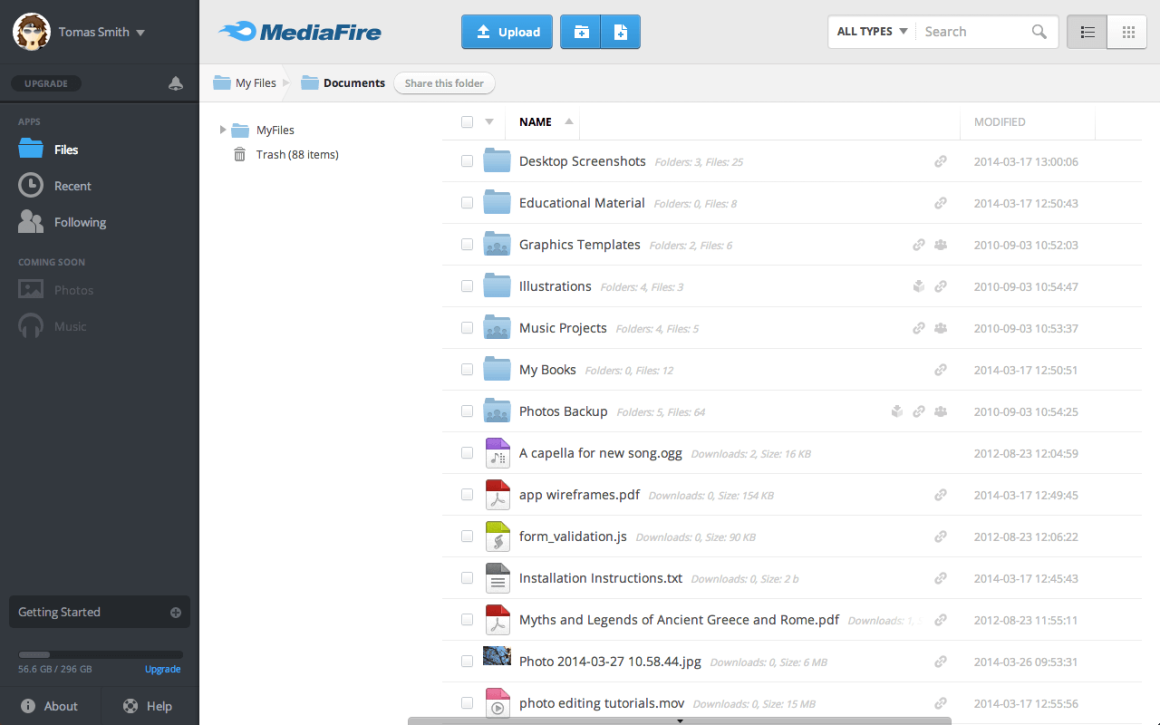Open the ALL TYPES filter dropdown

click(x=868, y=31)
